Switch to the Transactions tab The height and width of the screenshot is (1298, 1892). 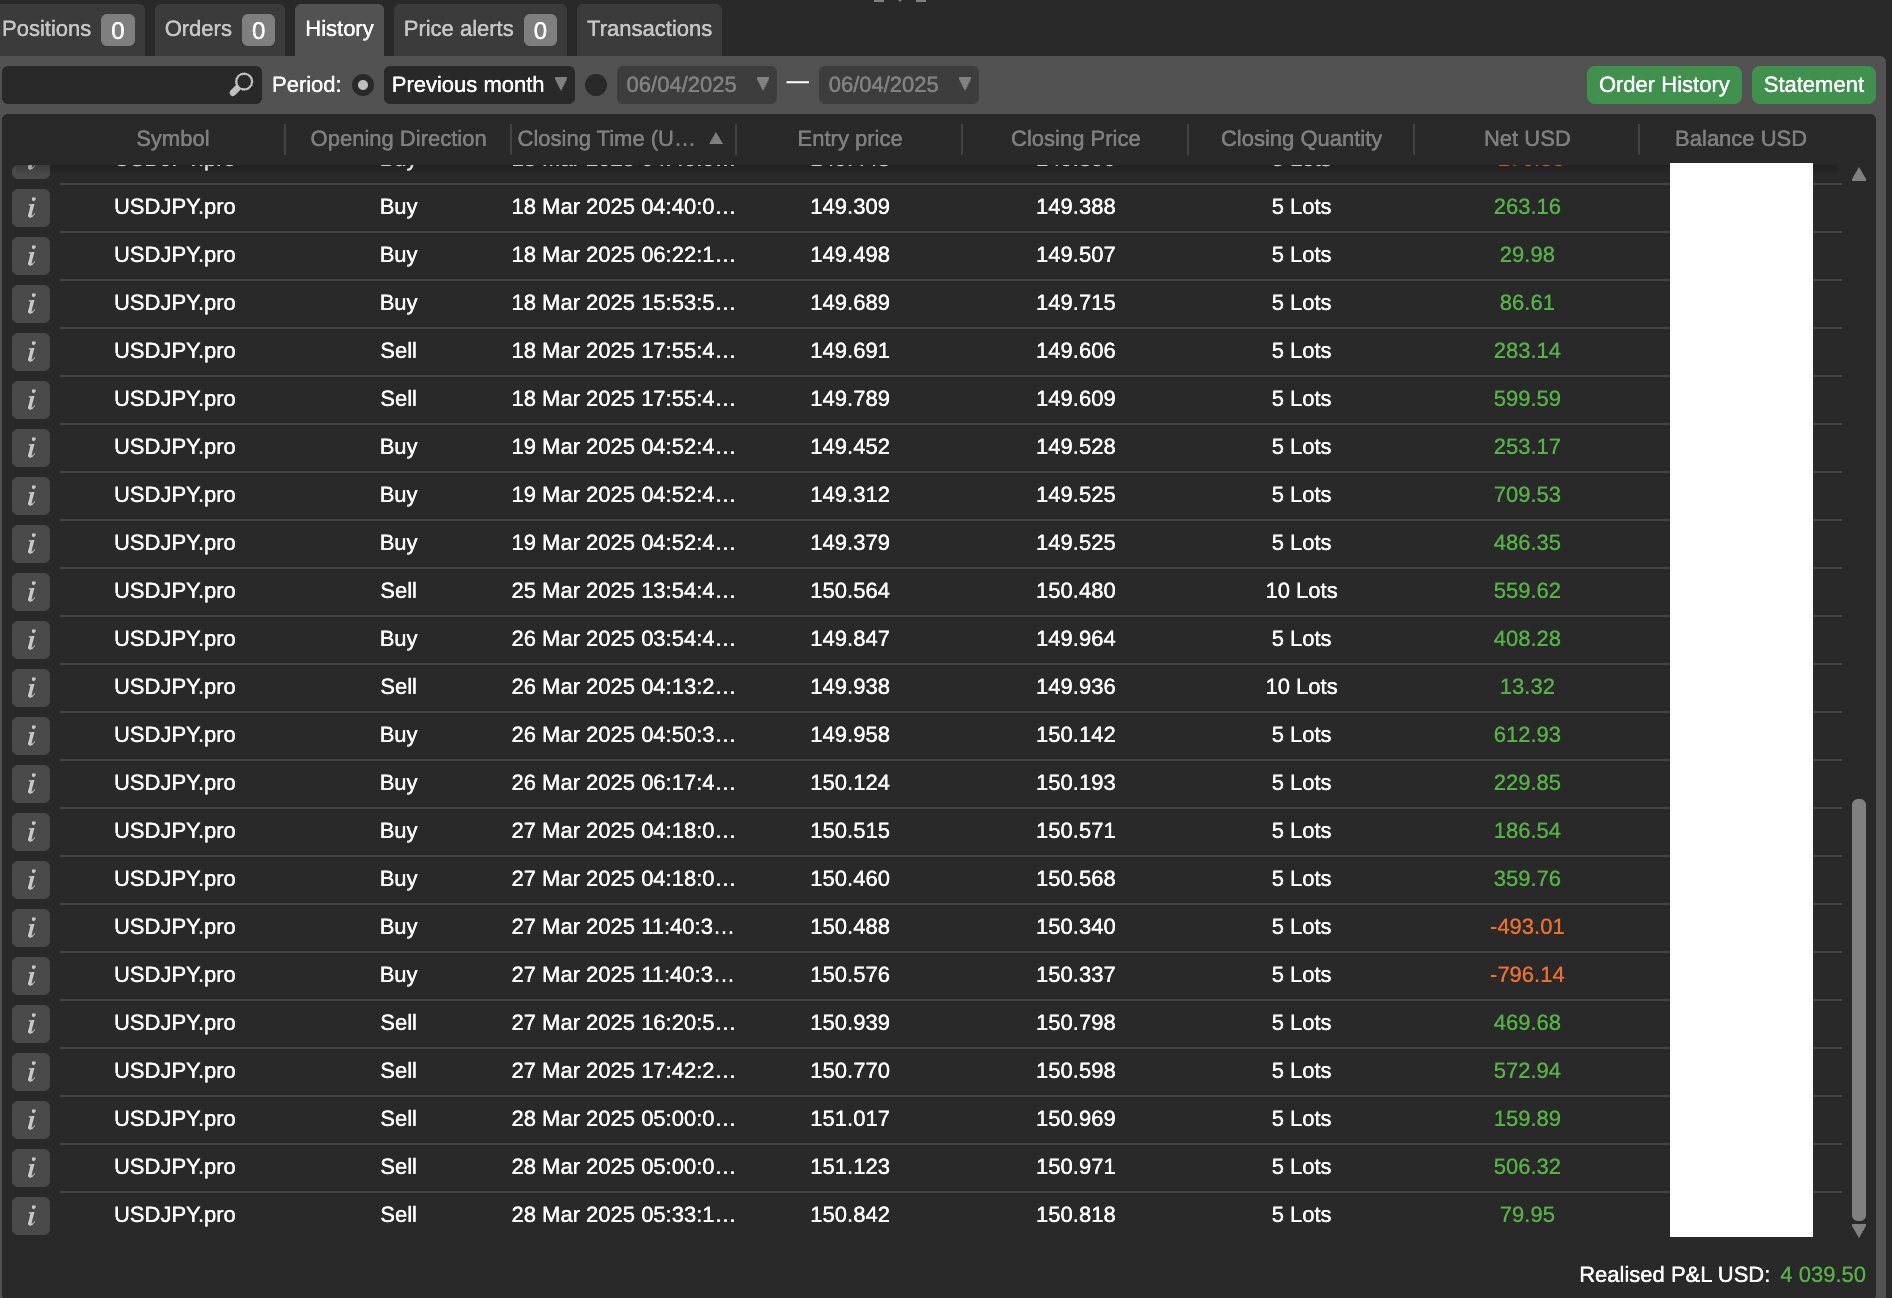(x=649, y=29)
